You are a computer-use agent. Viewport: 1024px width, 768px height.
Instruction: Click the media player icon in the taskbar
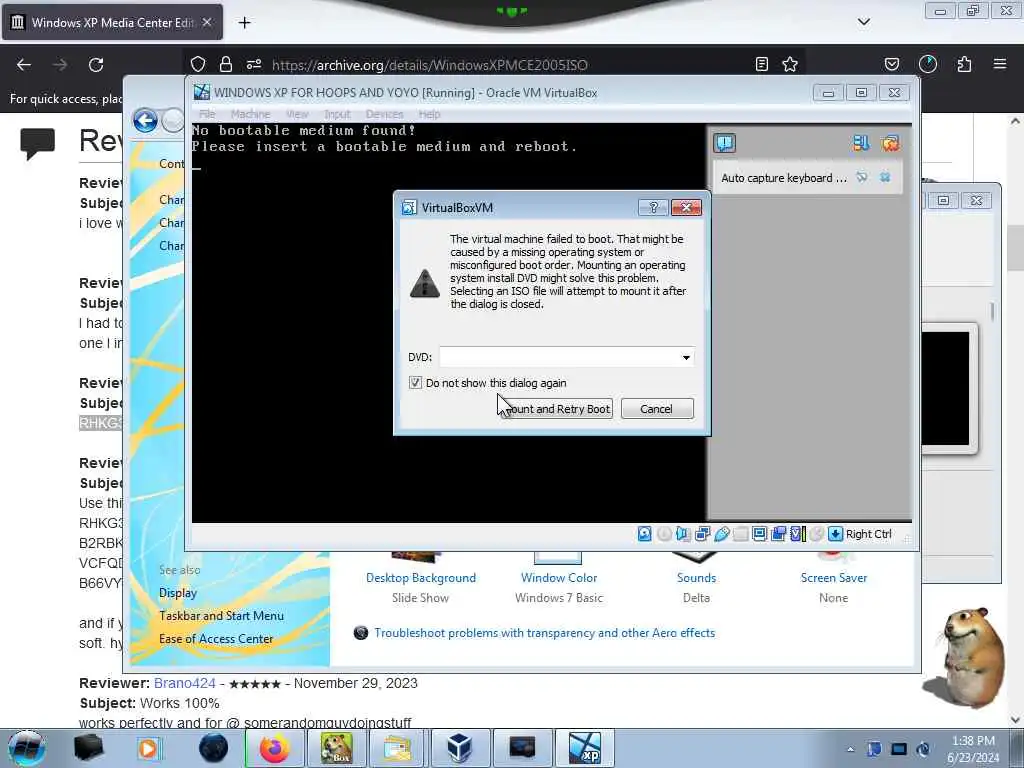click(150, 748)
